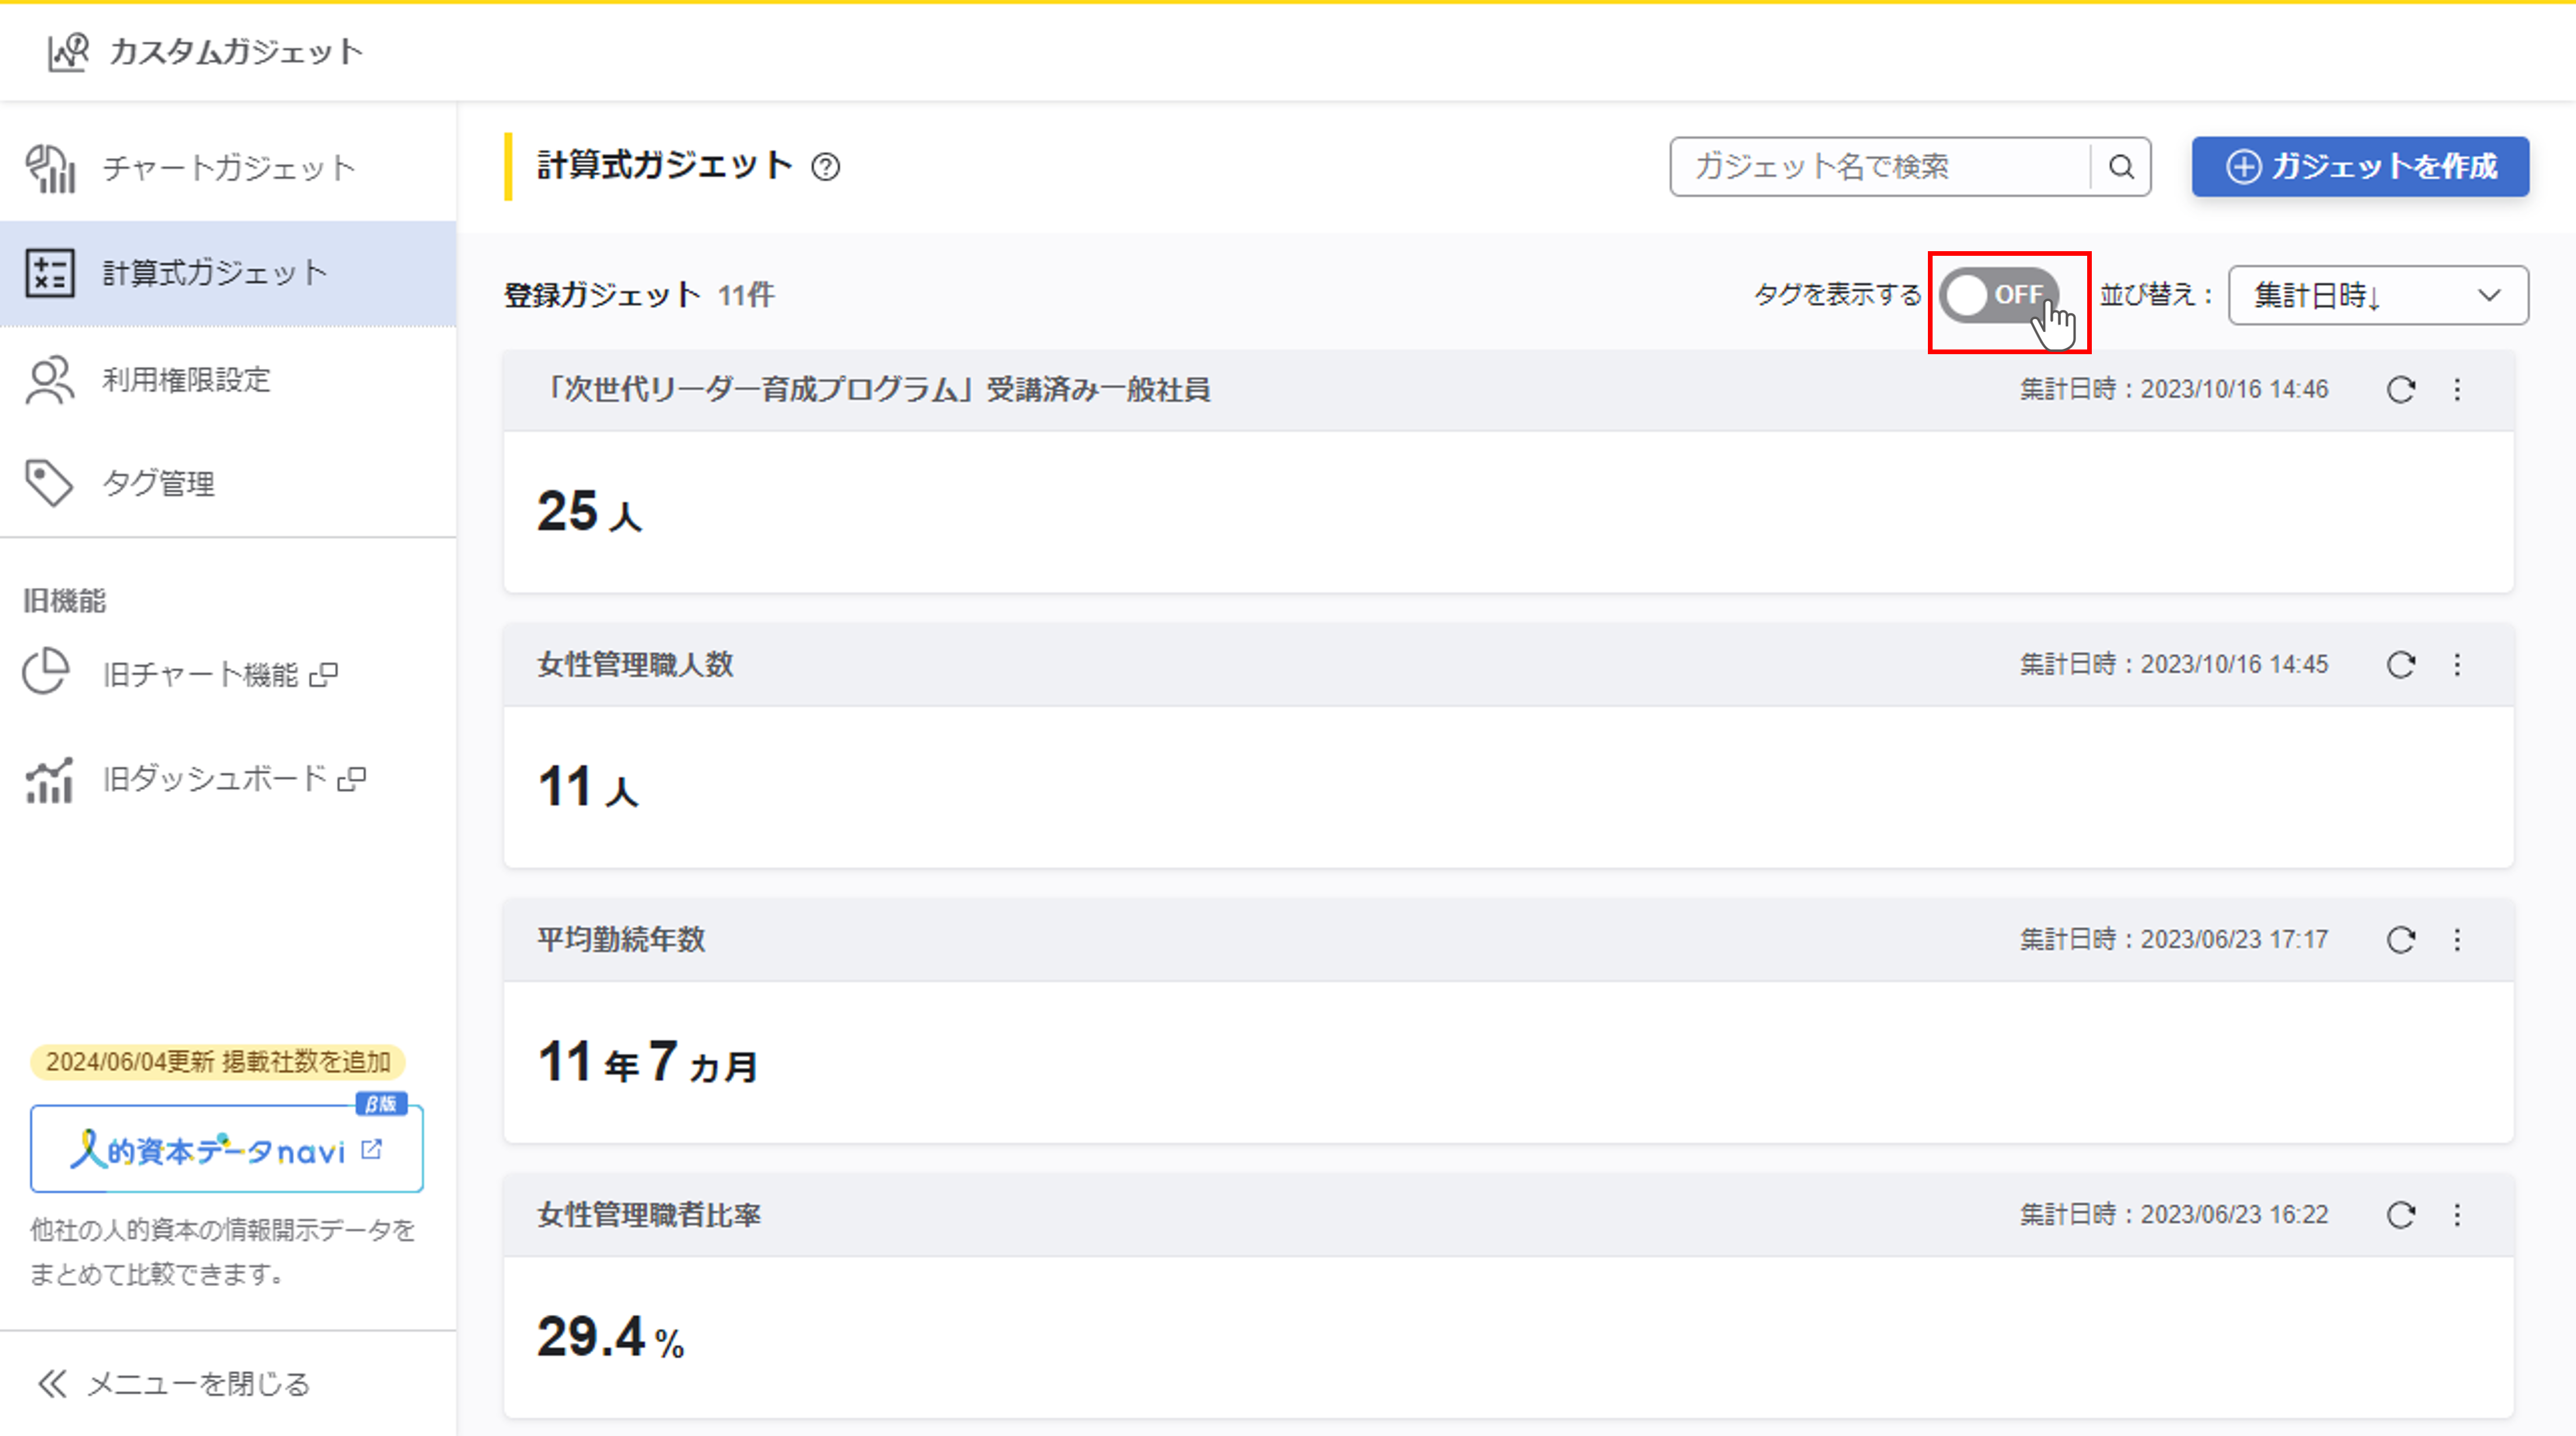This screenshot has width=2576, height=1436.
Task: Open more options for 平均勤続年数
Action: [2457, 940]
